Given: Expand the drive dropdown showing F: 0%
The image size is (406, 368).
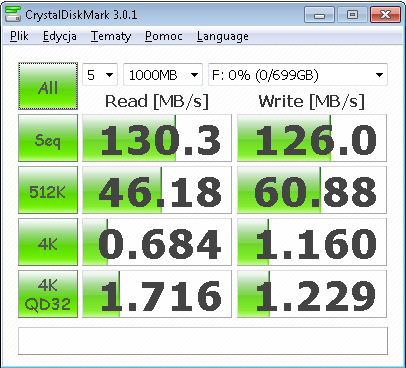Looking at the screenshot, I should [x=298, y=75].
